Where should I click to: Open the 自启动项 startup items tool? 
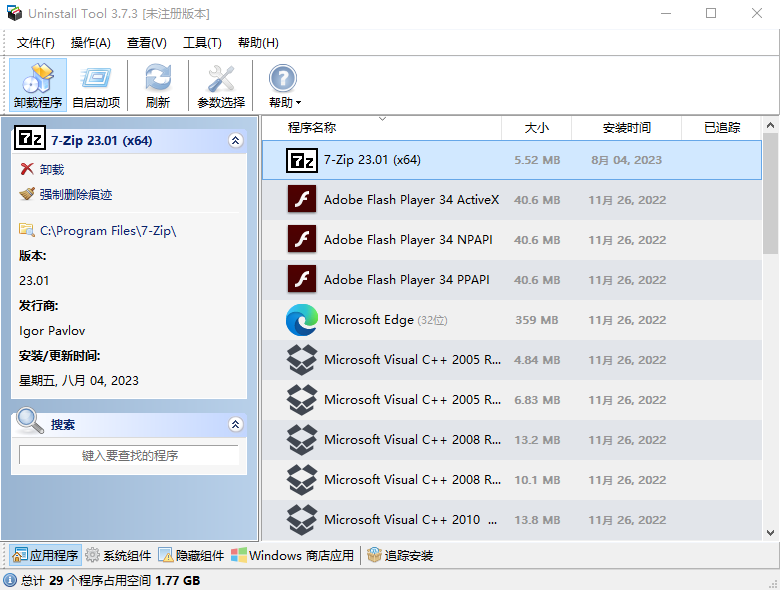coord(96,84)
